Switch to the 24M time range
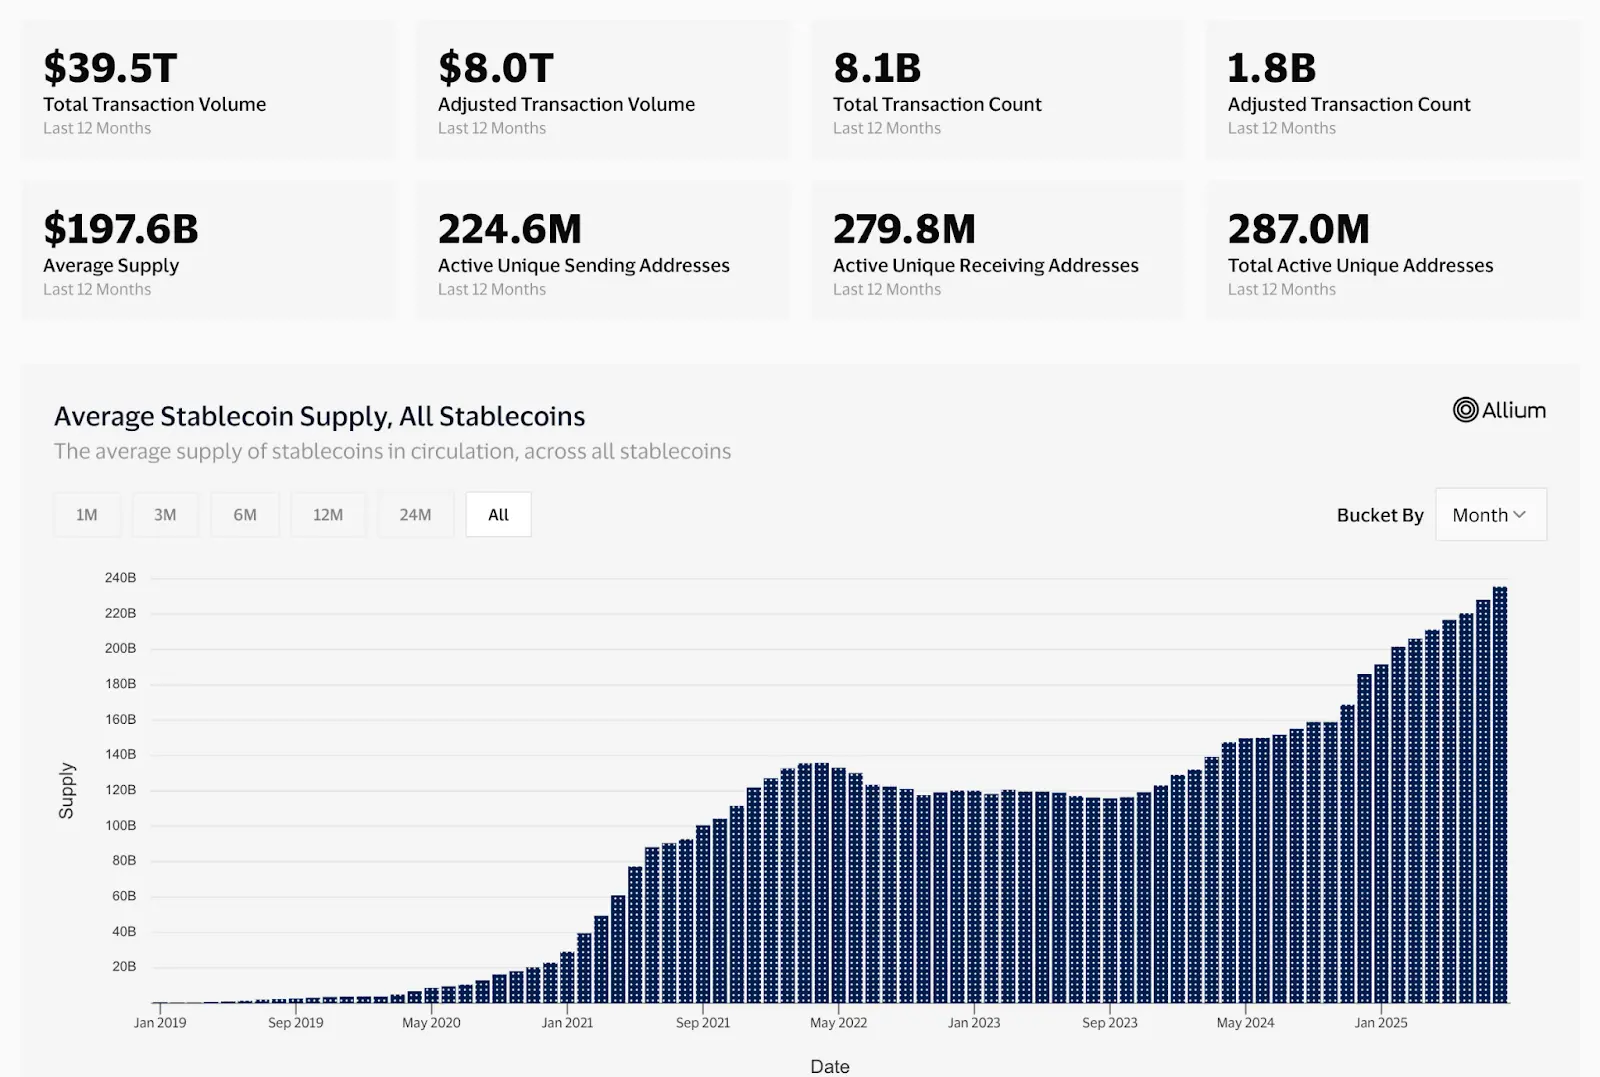1600x1077 pixels. pos(415,514)
